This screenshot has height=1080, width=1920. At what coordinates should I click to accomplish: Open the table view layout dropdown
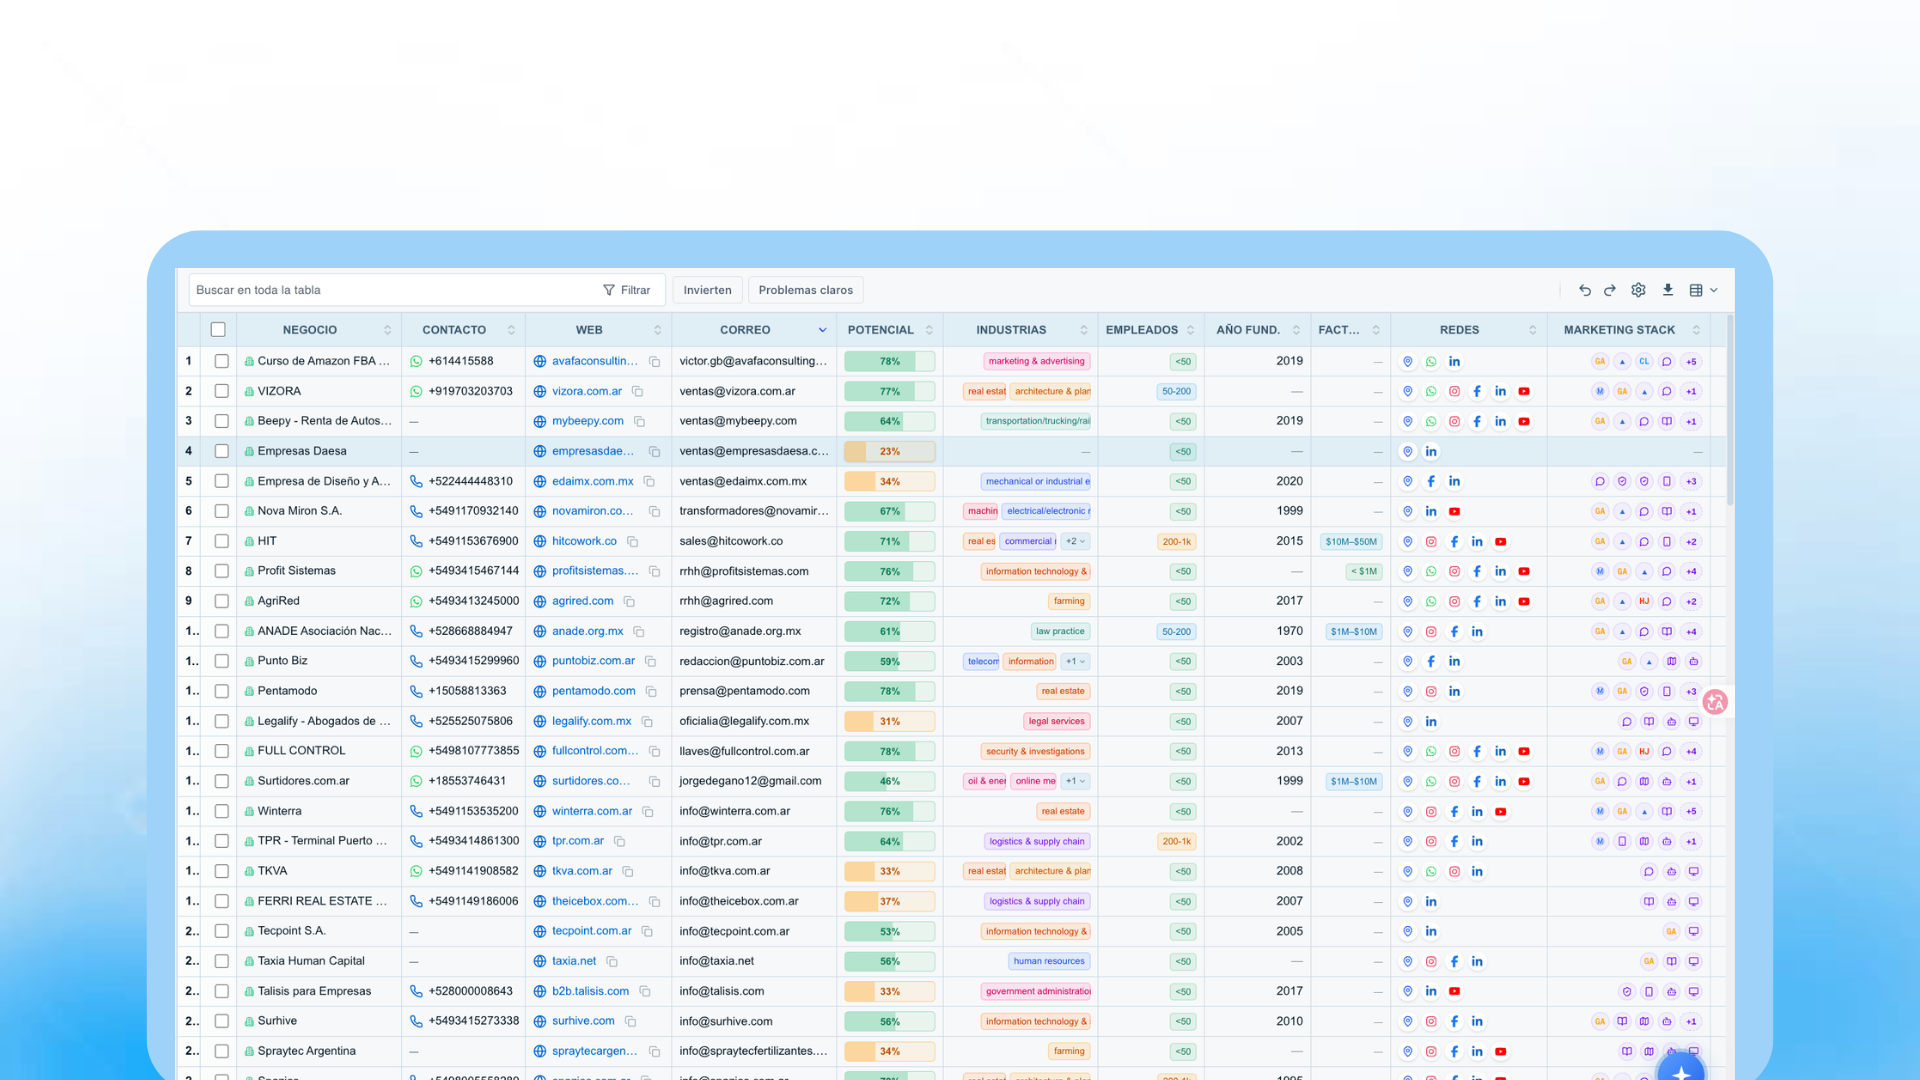tap(1703, 290)
